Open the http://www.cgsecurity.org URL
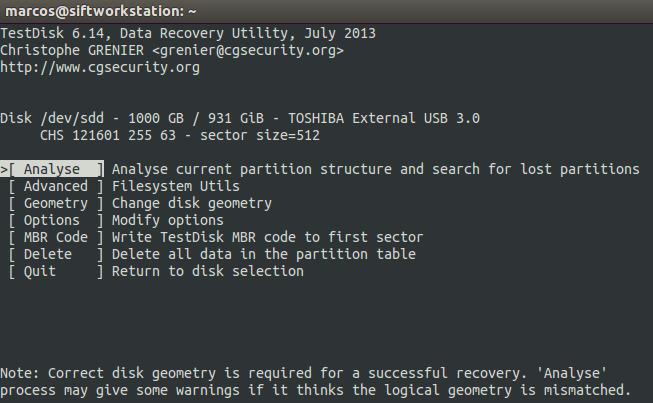 pyautogui.click(x=100, y=68)
